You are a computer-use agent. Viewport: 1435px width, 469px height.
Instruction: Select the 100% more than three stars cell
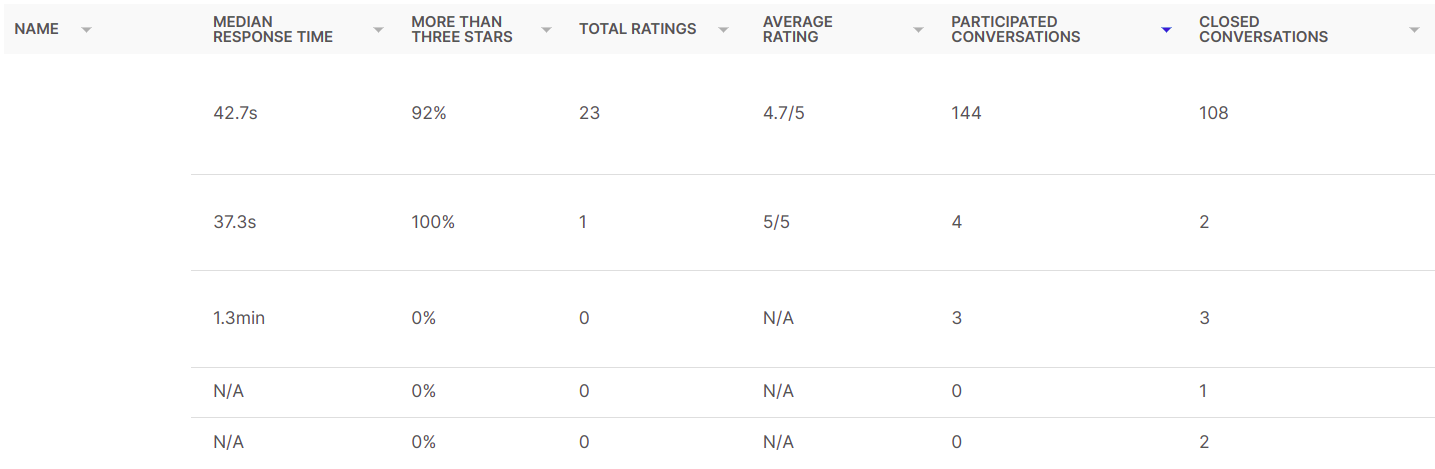coord(433,222)
